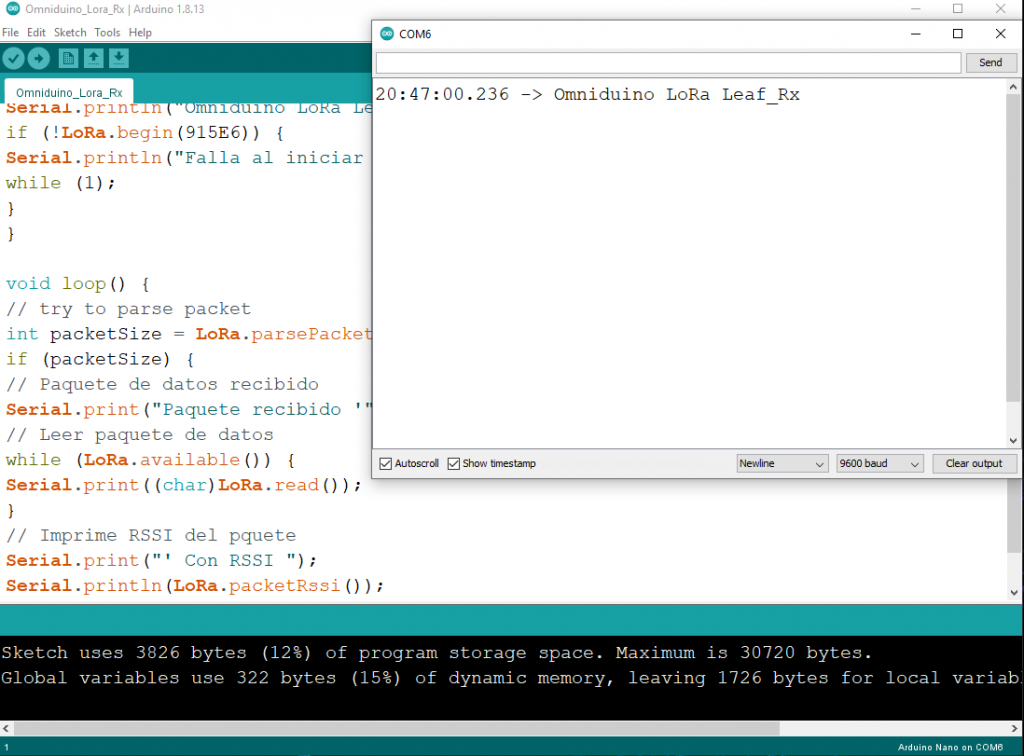Viewport: 1024px width, 756px height.
Task: Select the Omniduino_Lora_Rx tab
Action: tap(69, 93)
